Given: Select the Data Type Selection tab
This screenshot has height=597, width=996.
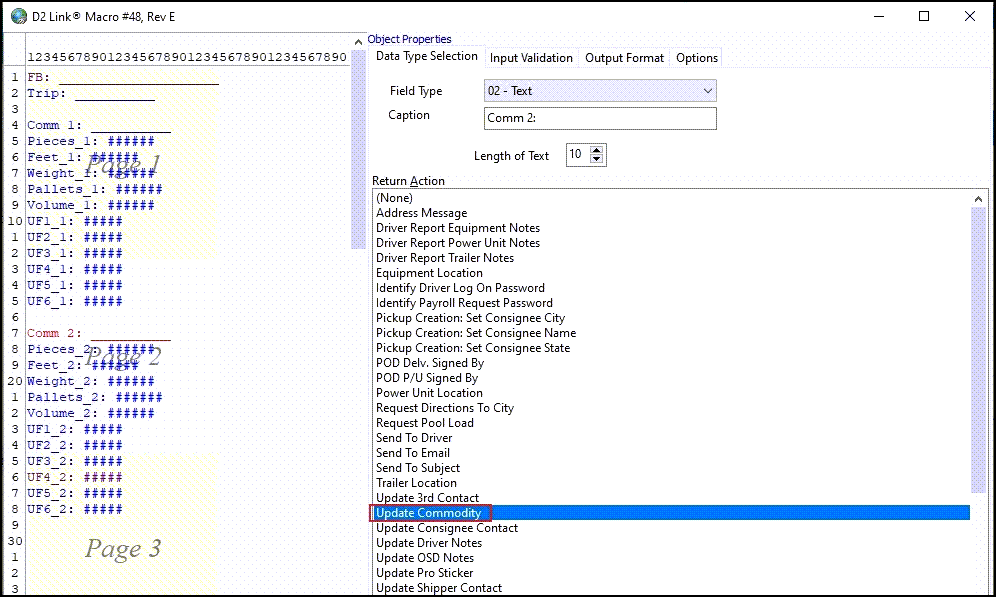Looking at the screenshot, I should (427, 57).
